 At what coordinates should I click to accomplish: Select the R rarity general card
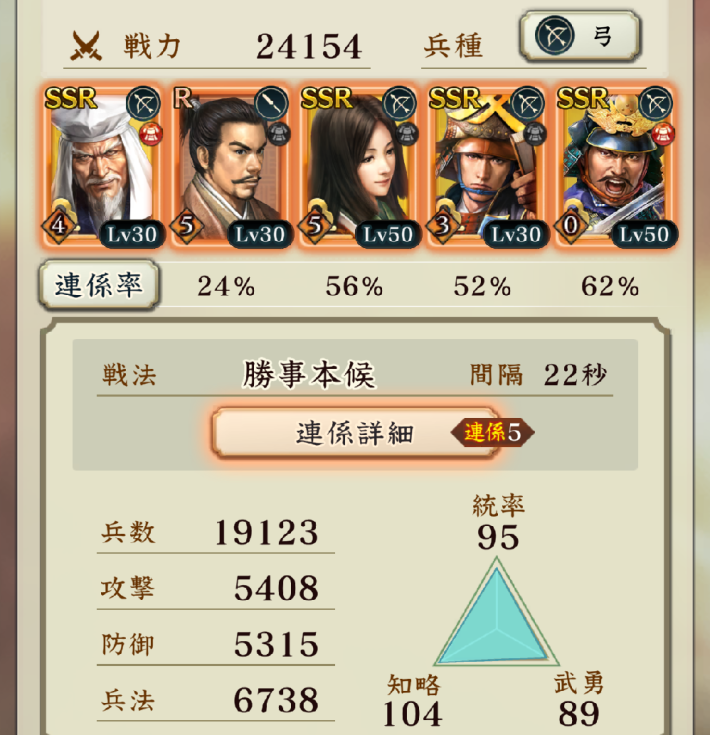pos(230,165)
